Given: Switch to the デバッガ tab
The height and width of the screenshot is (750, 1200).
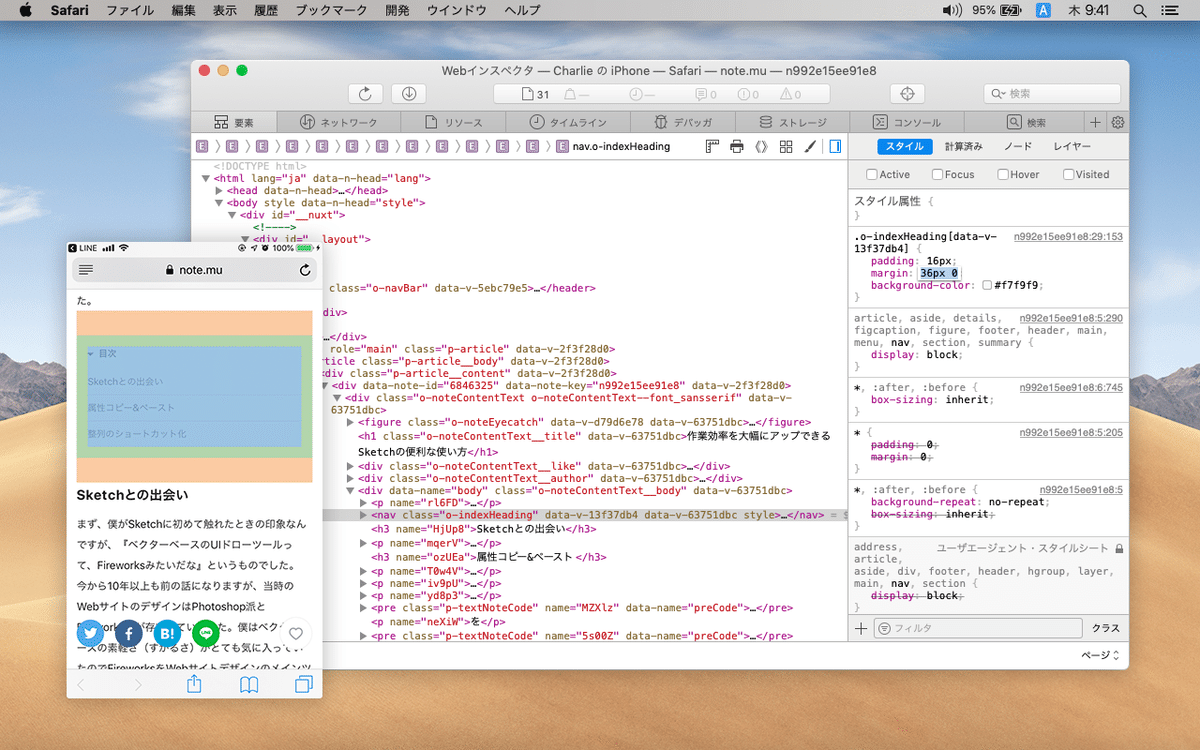Looking at the screenshot, I should click(x=685, y=122).
